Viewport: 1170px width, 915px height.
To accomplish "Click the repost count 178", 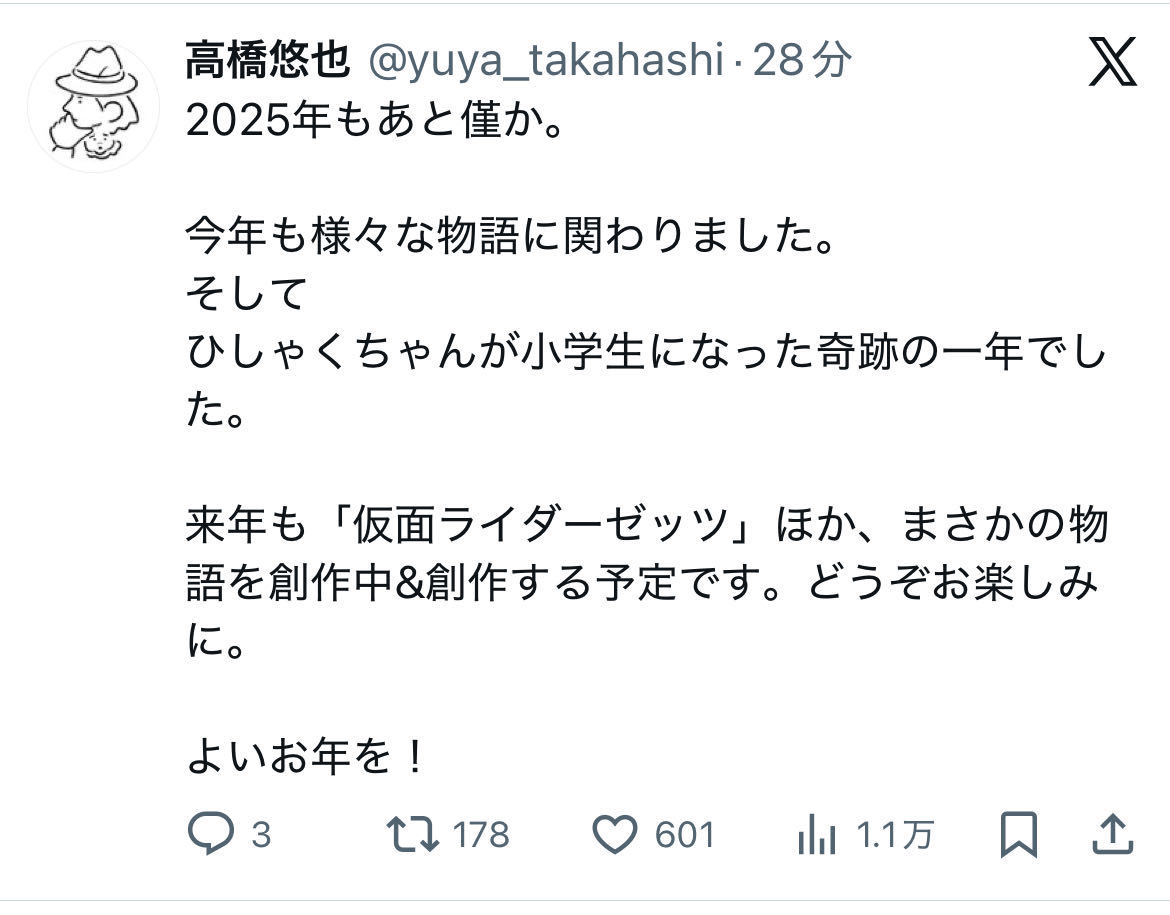I will [x=481, y=835].
